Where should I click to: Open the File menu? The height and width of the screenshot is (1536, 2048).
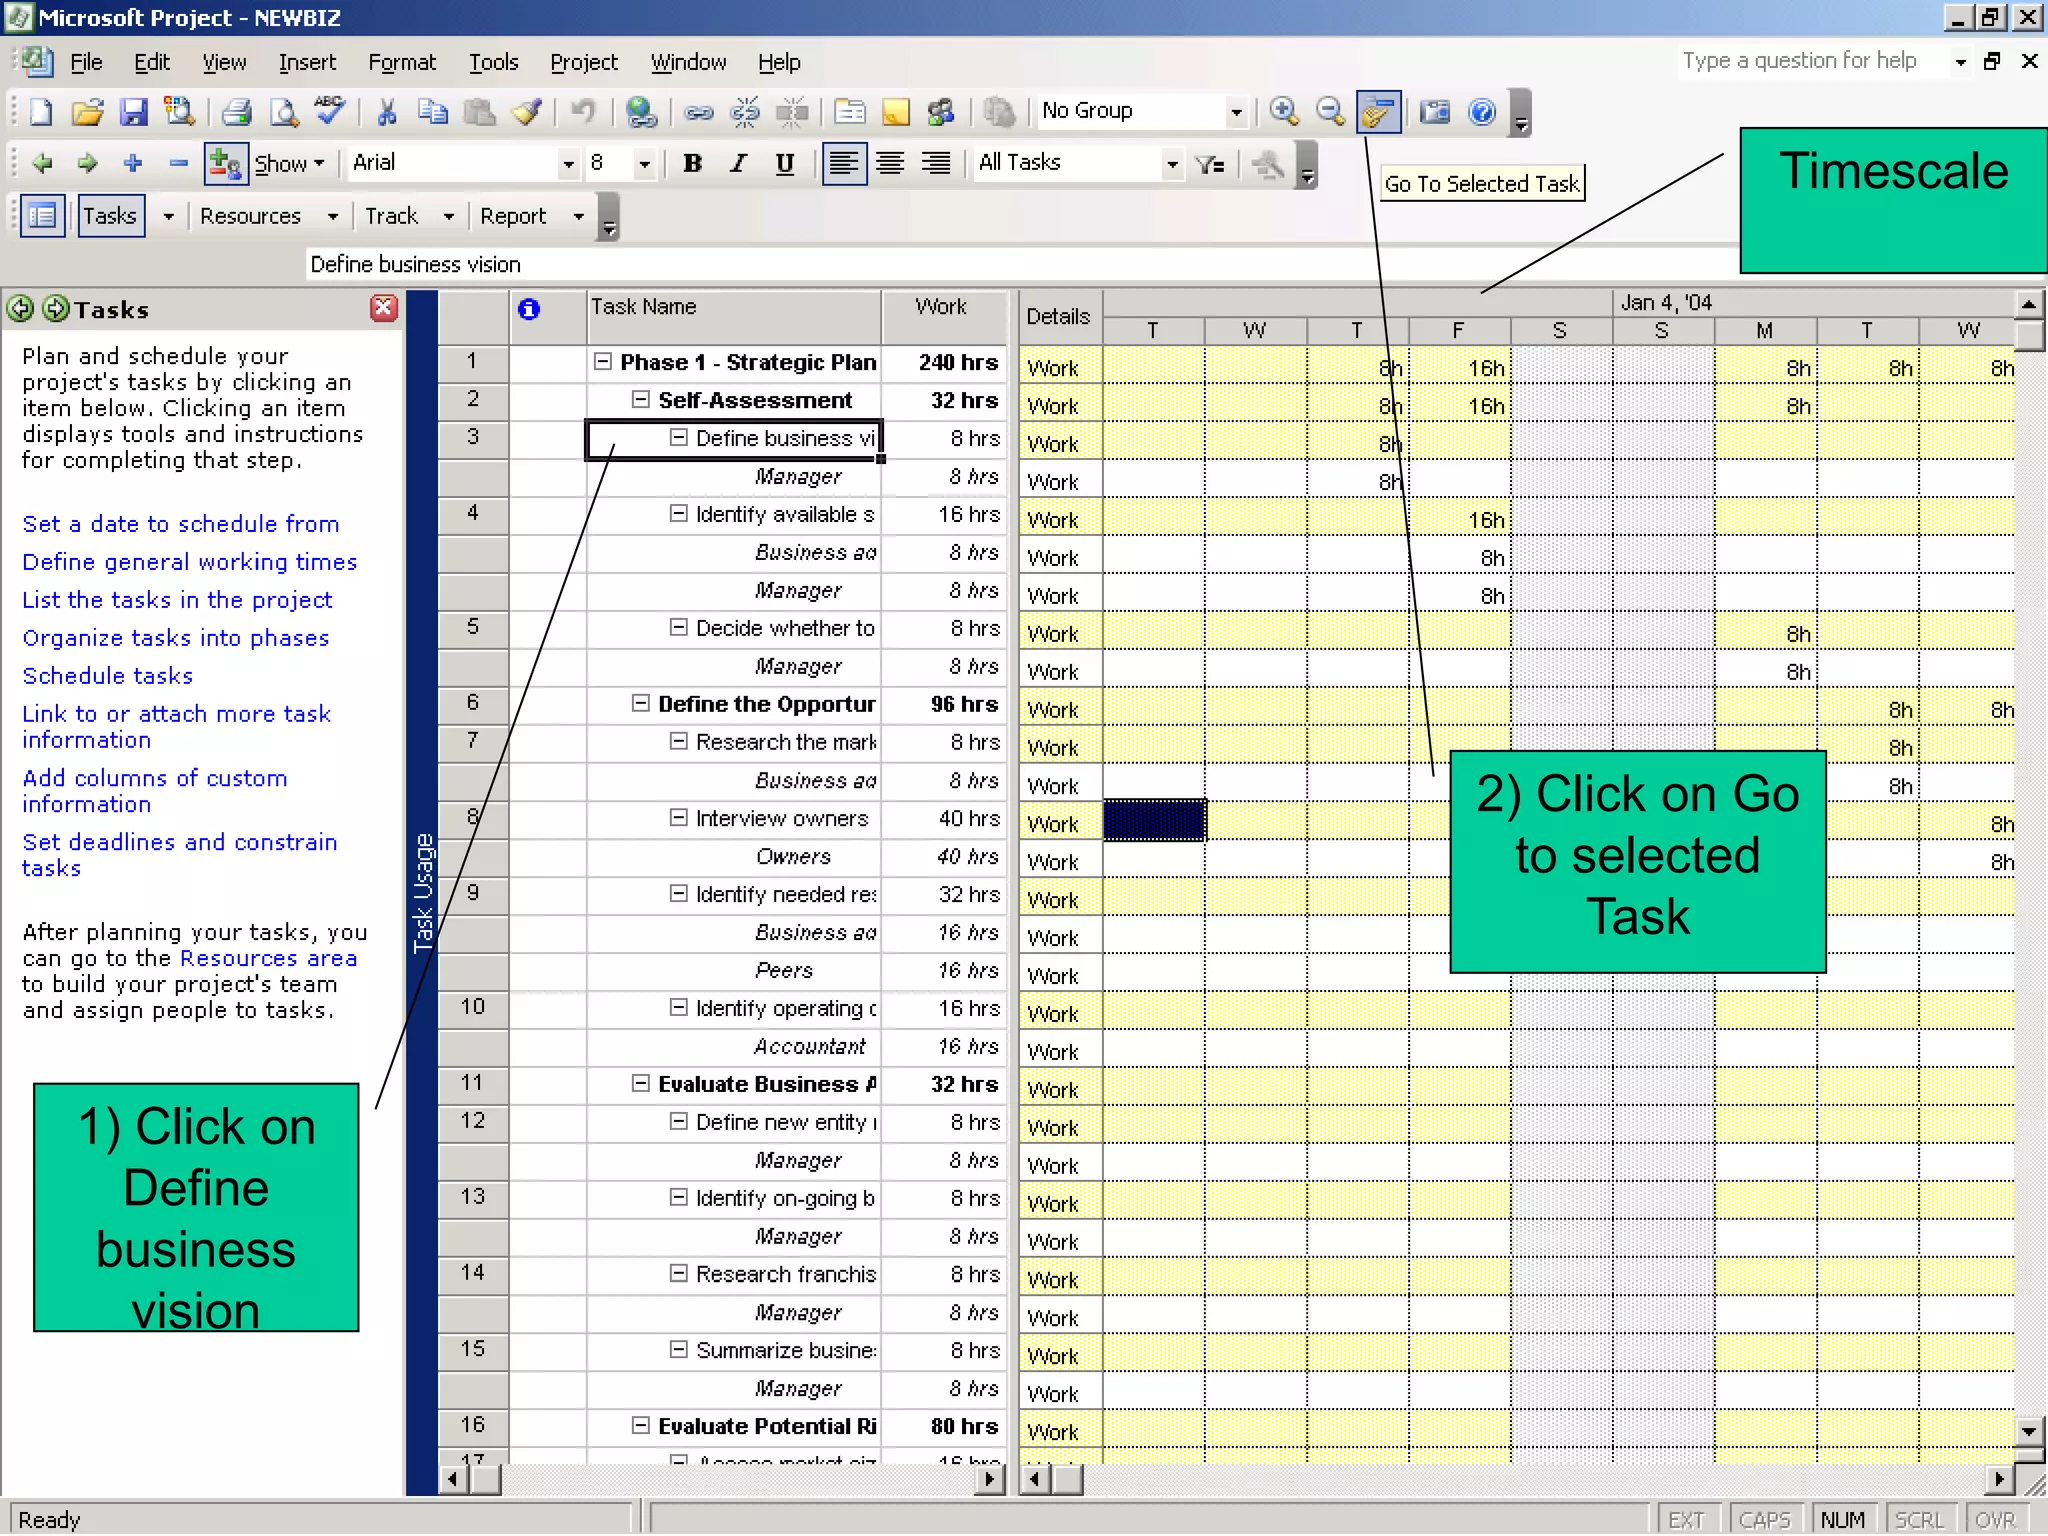tap(86, 62)
